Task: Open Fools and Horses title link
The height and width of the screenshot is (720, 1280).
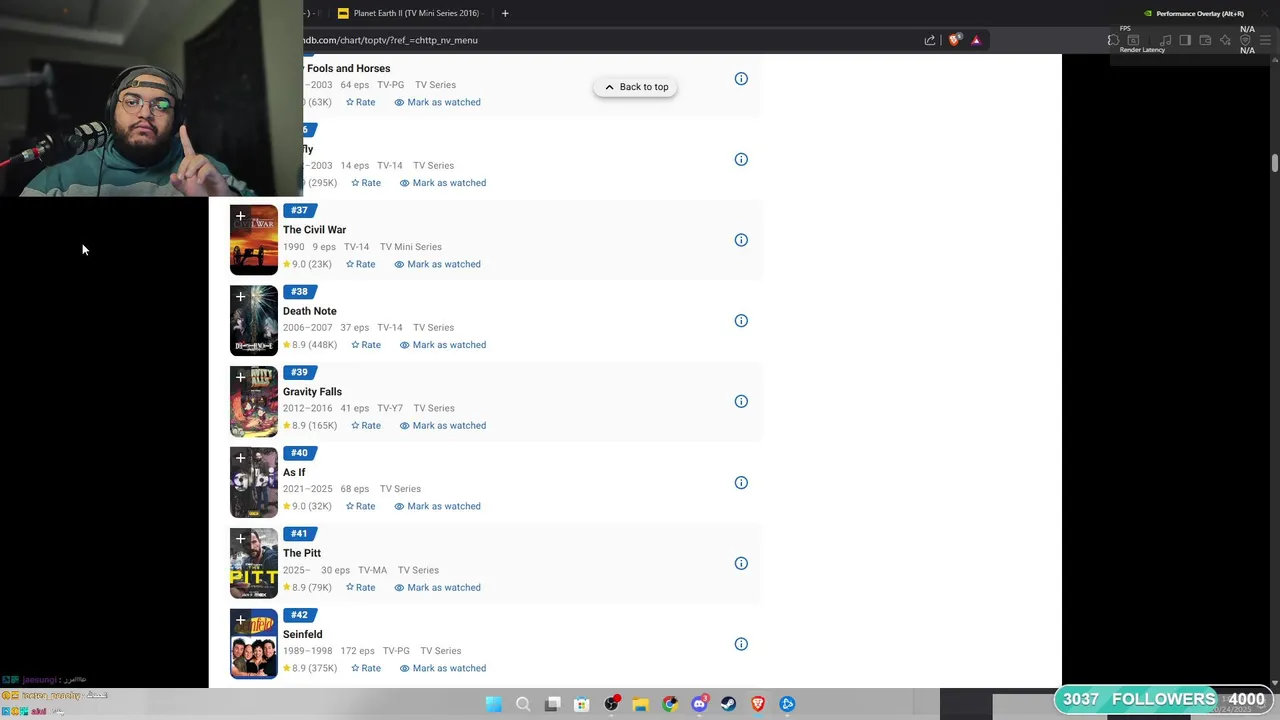Action: (x=348, y=69)
